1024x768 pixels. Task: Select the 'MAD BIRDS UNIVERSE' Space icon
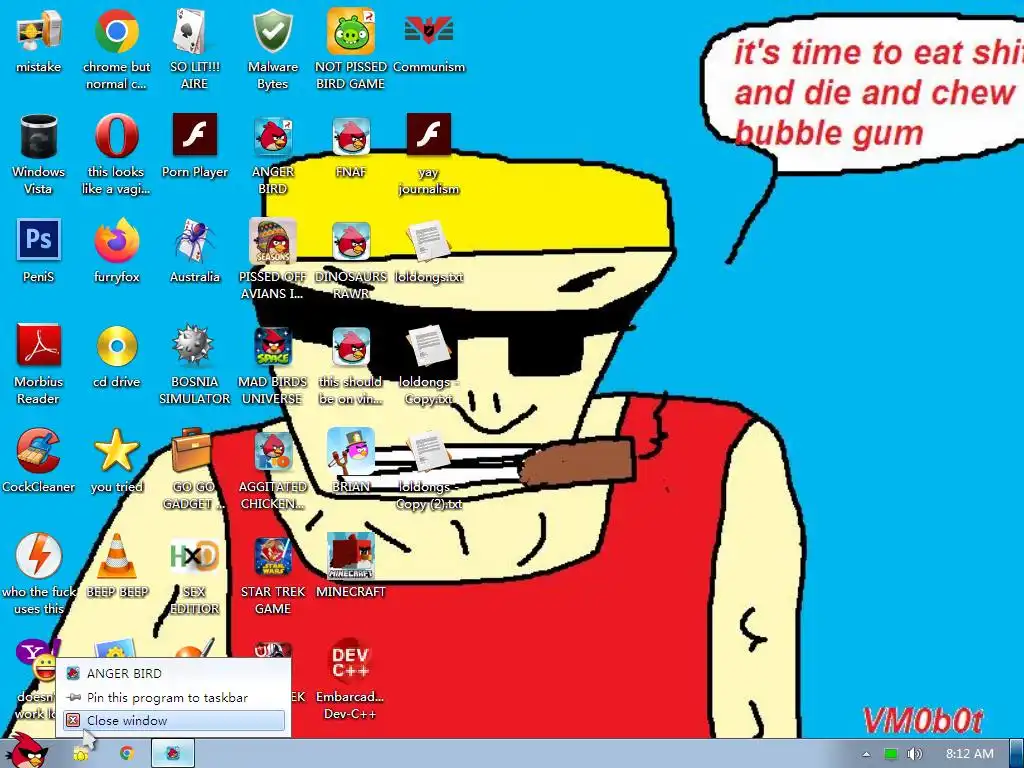coord(272,364)
